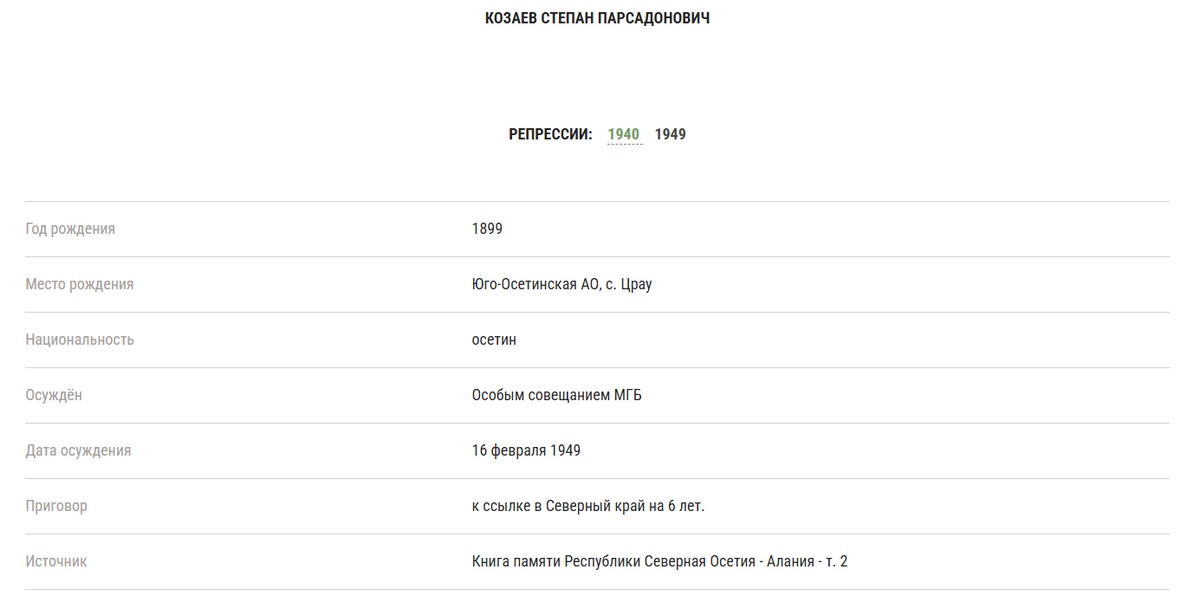Click the Год рождения field label
The height and width of the screenshot is (615, 1200).
click(70, 229)
